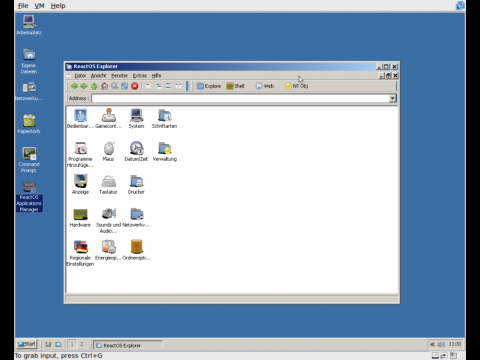
Task: Open the MDI child system menu icon
Action: (x=69, y=76)
